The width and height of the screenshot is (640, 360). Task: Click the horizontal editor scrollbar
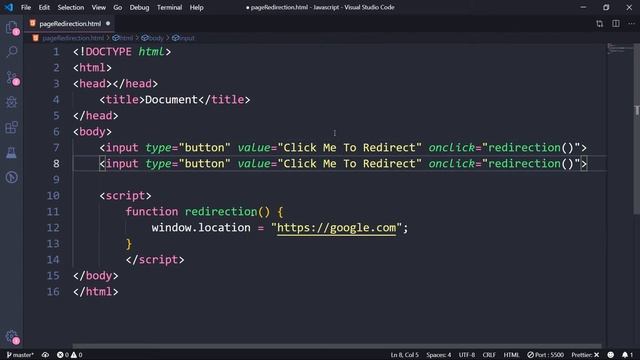pos(337,346)
